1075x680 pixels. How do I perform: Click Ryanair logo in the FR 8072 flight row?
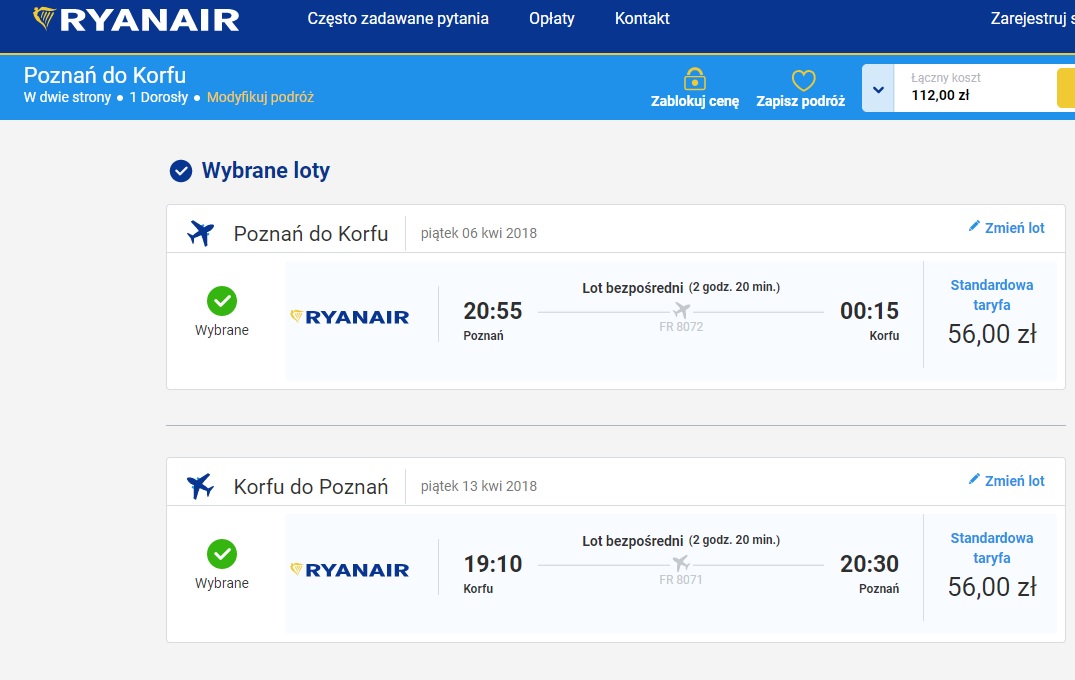[x=350, y=317]
